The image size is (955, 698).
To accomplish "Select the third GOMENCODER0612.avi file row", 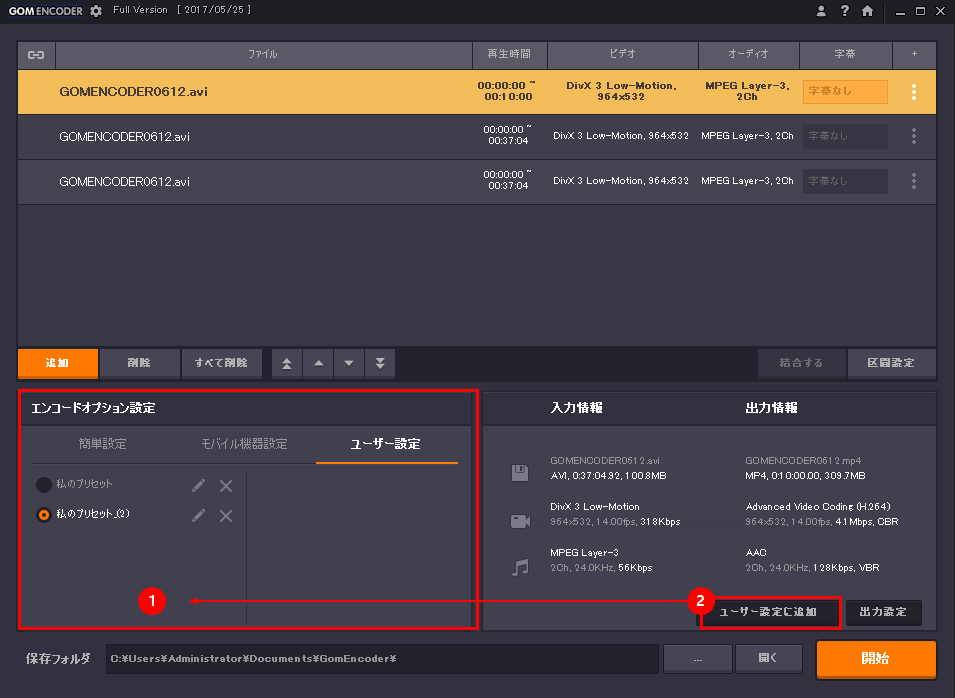I will [x=477, y=182].
